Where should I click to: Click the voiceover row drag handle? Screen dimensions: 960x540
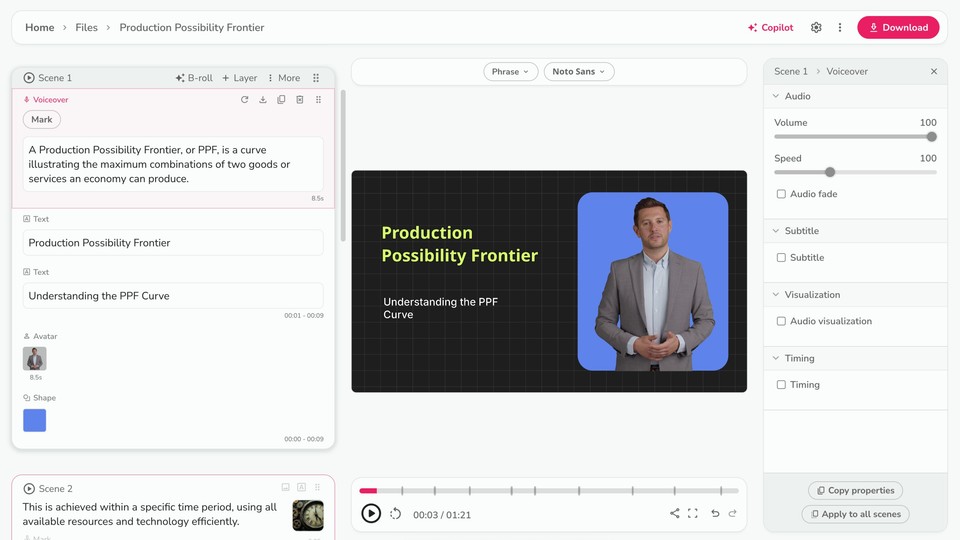point(318,100)
